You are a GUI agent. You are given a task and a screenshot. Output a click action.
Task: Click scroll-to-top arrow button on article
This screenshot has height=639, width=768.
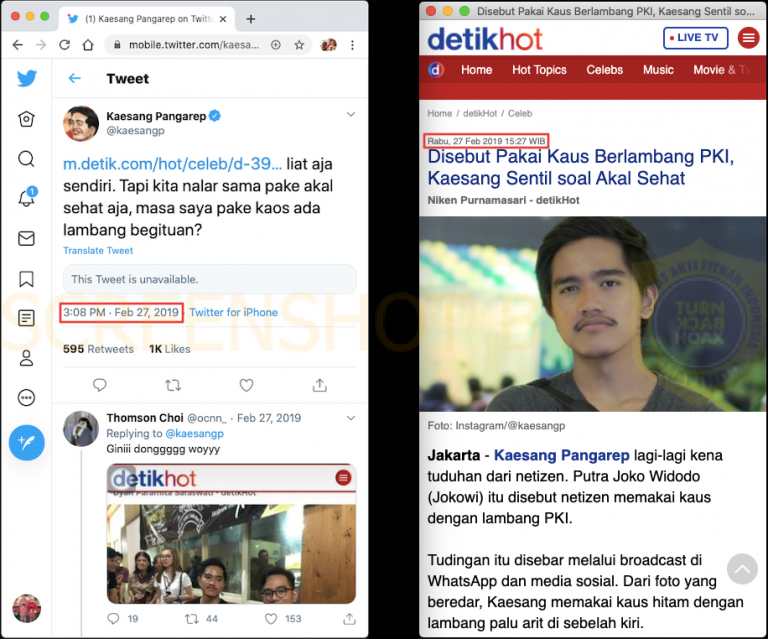[742, 569]
